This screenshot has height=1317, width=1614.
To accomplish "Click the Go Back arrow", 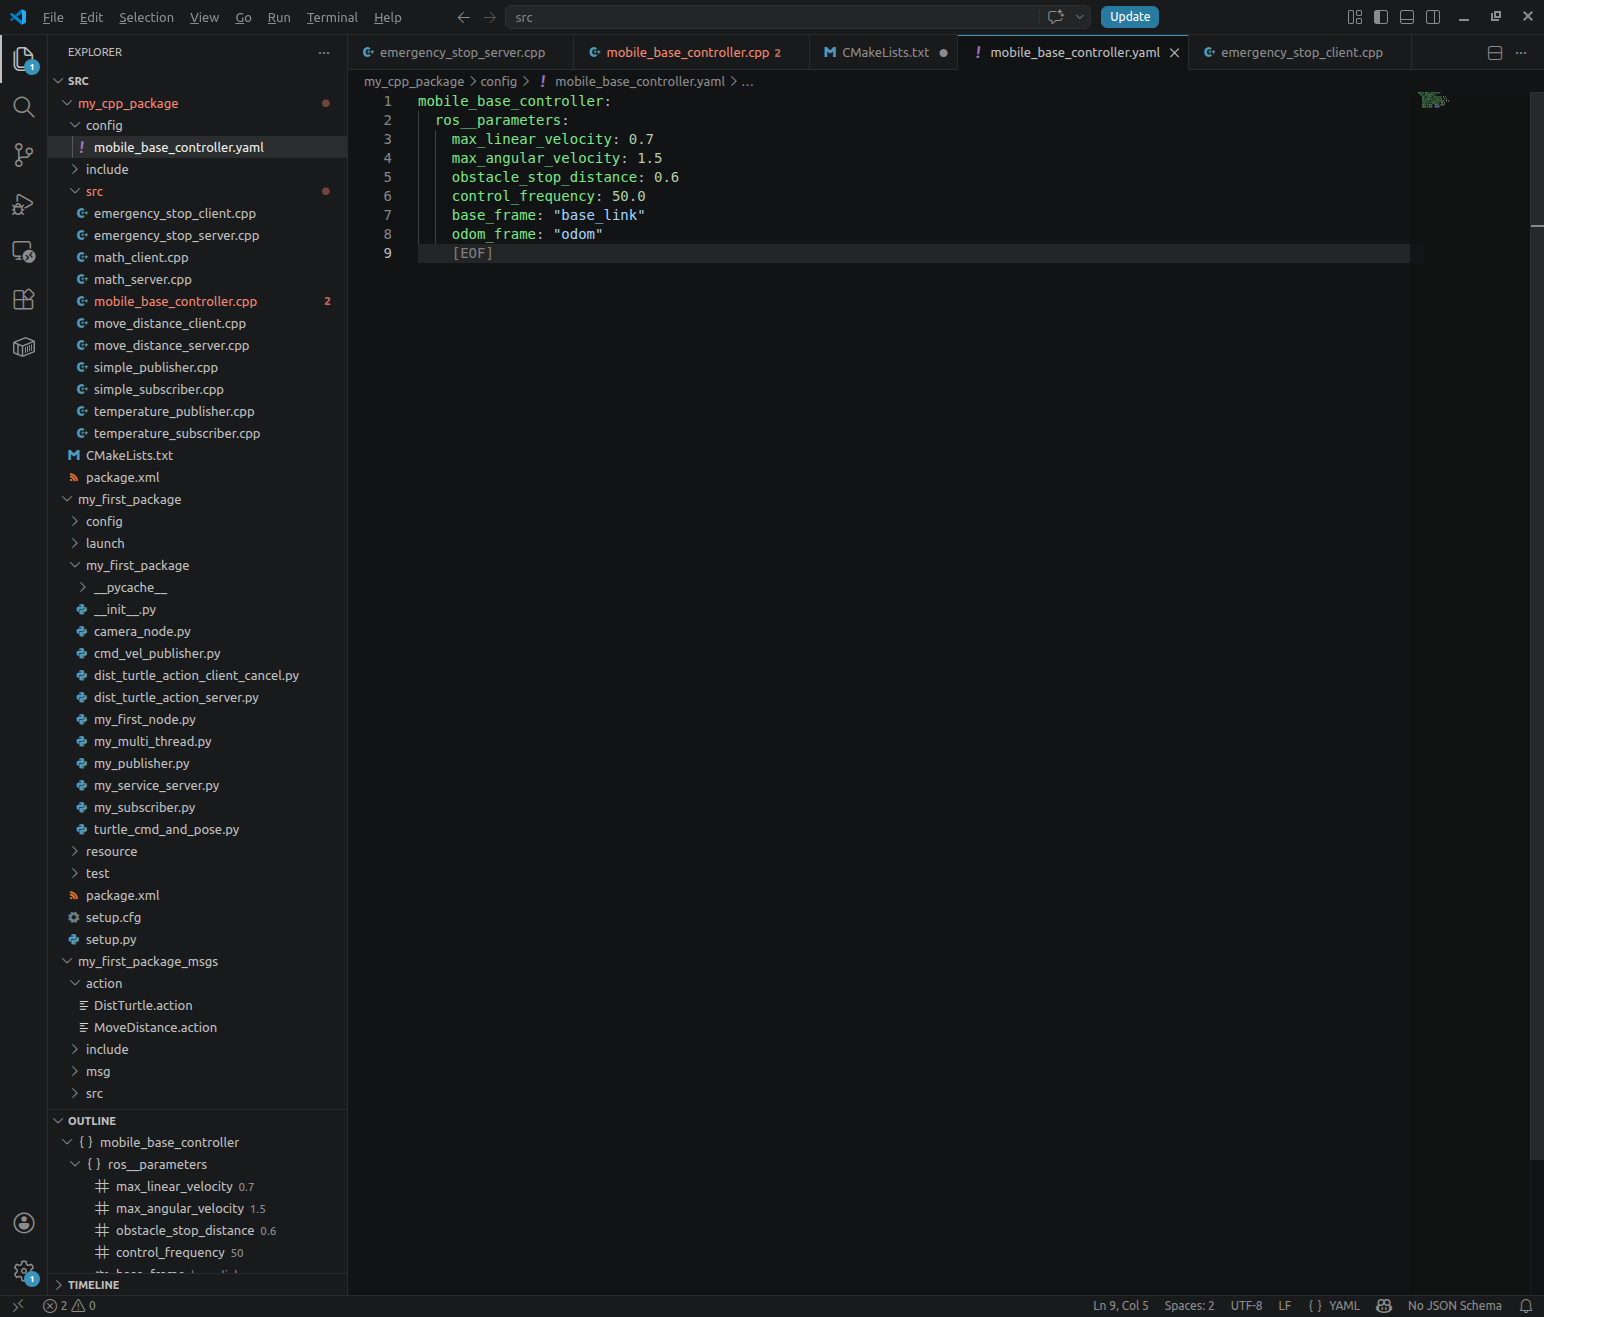I will tap(464, 17).
